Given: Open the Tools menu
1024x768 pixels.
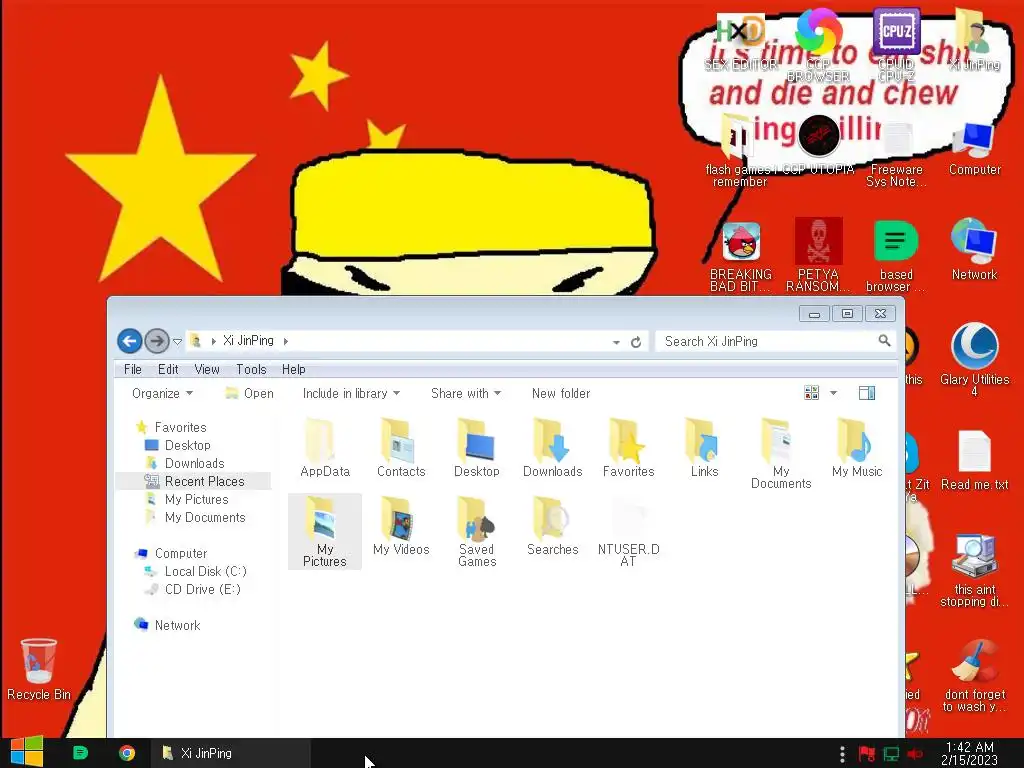Looking at the screenshot, I should pyautogui.click(x=251, y=369).
